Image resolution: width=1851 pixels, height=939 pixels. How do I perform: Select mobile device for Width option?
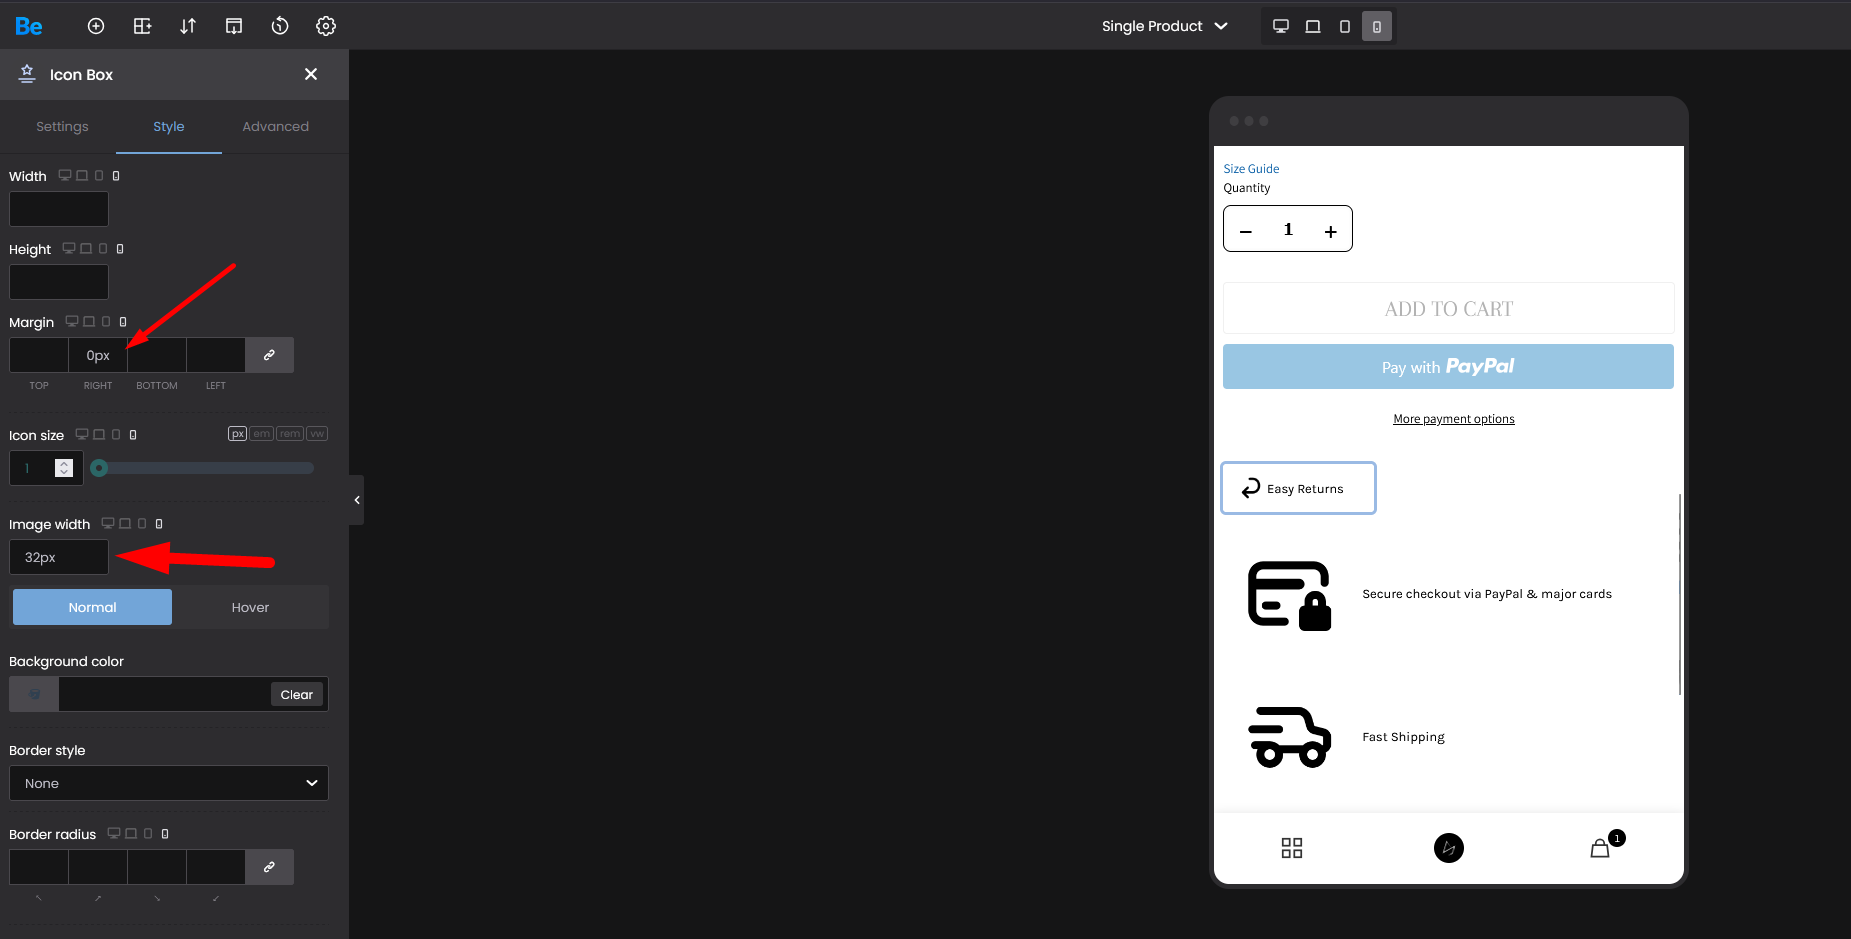(x=116, y=175)
